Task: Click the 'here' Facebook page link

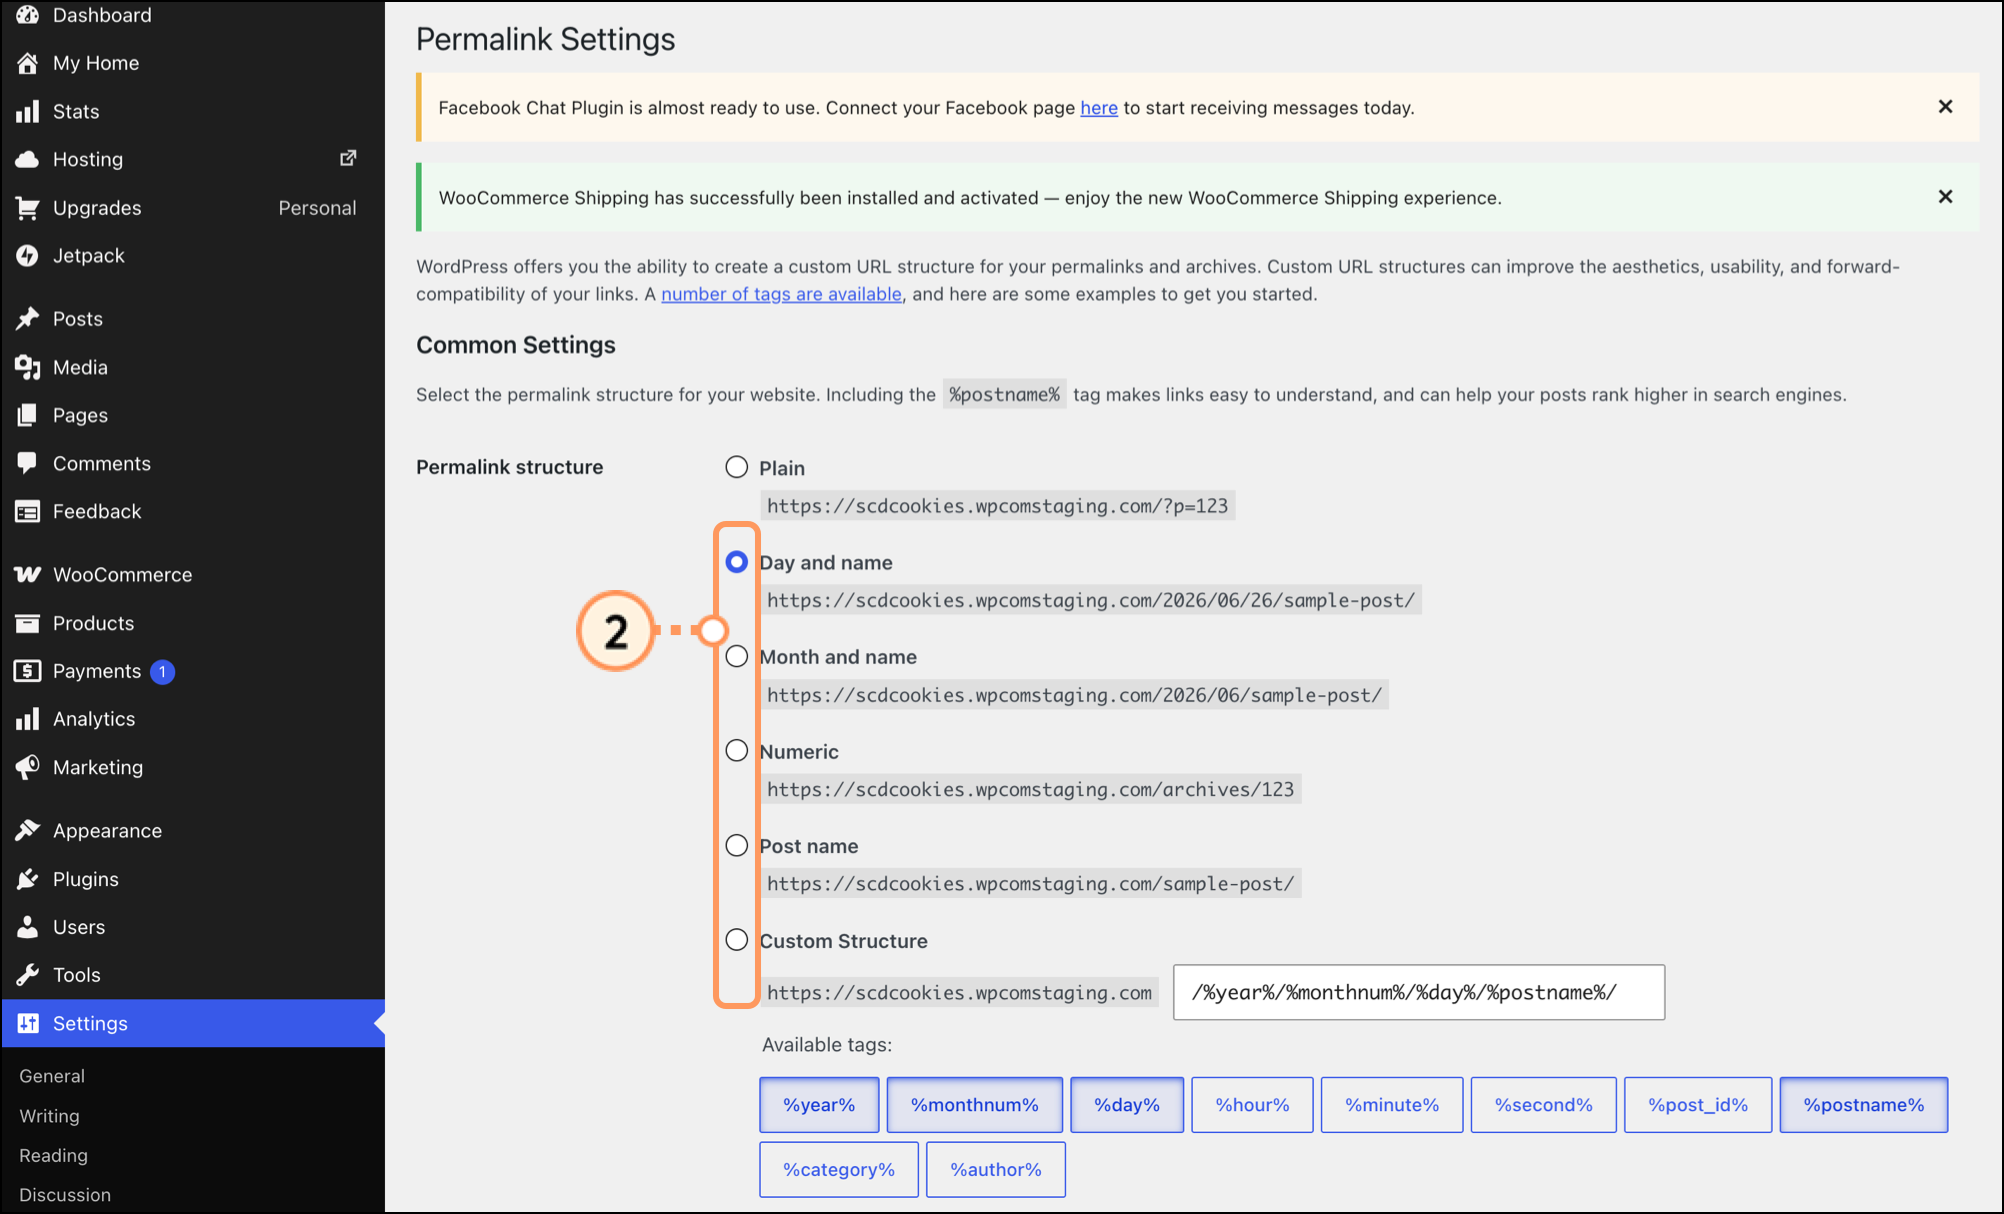Action: pos(1099,108)
